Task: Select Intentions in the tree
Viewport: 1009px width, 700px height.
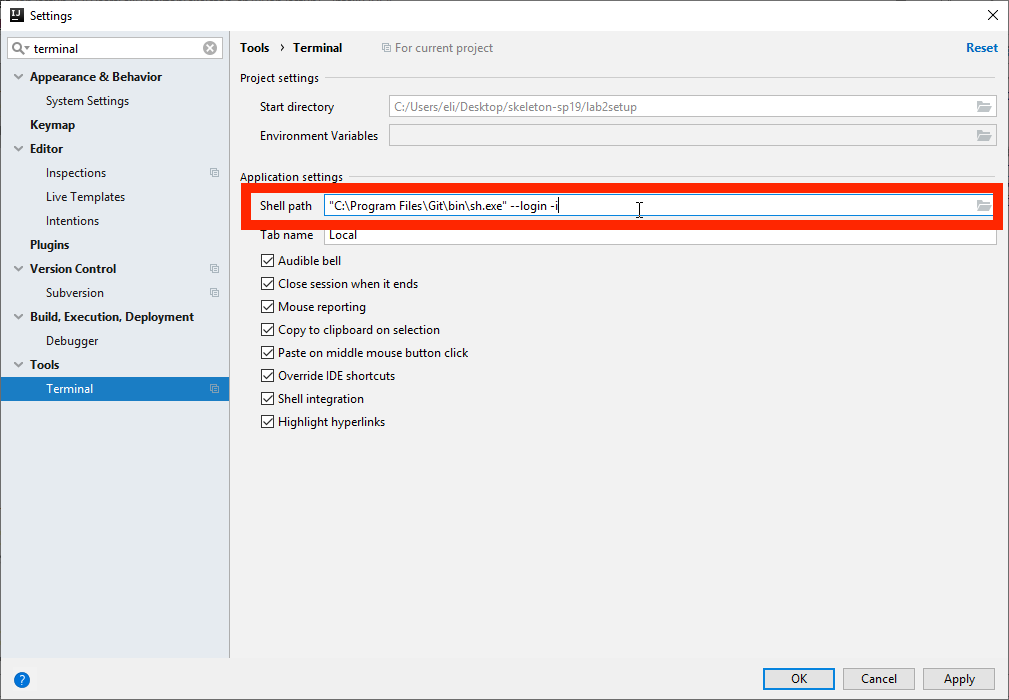Action: [x=73, y=221]
